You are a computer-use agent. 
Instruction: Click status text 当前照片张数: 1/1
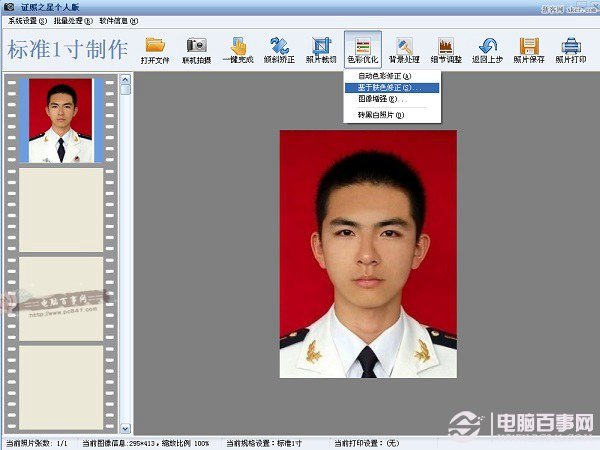coord(37,443)
